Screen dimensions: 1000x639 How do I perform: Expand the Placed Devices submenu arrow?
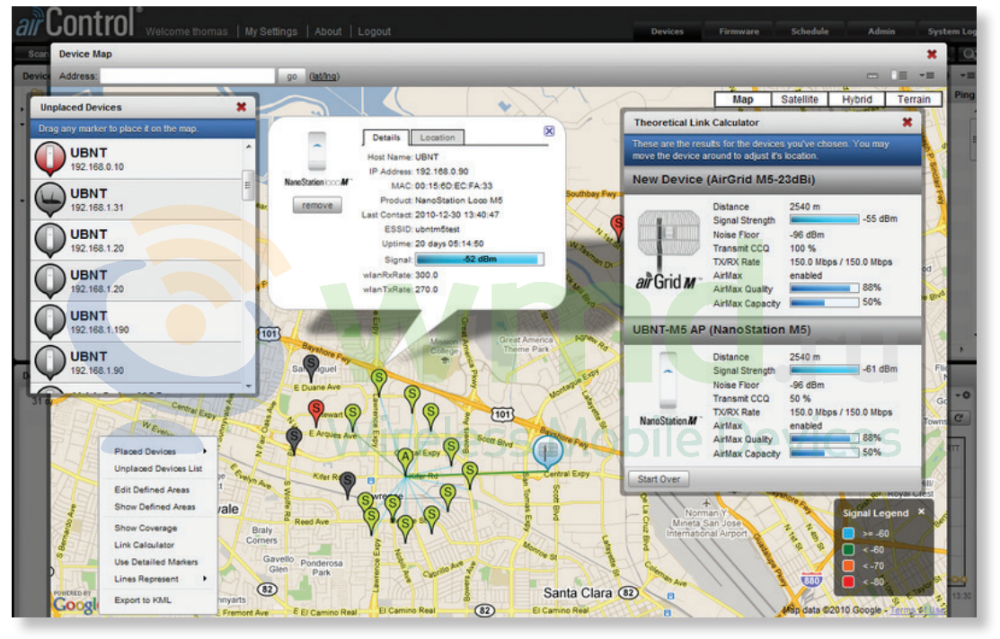point(205,452)
